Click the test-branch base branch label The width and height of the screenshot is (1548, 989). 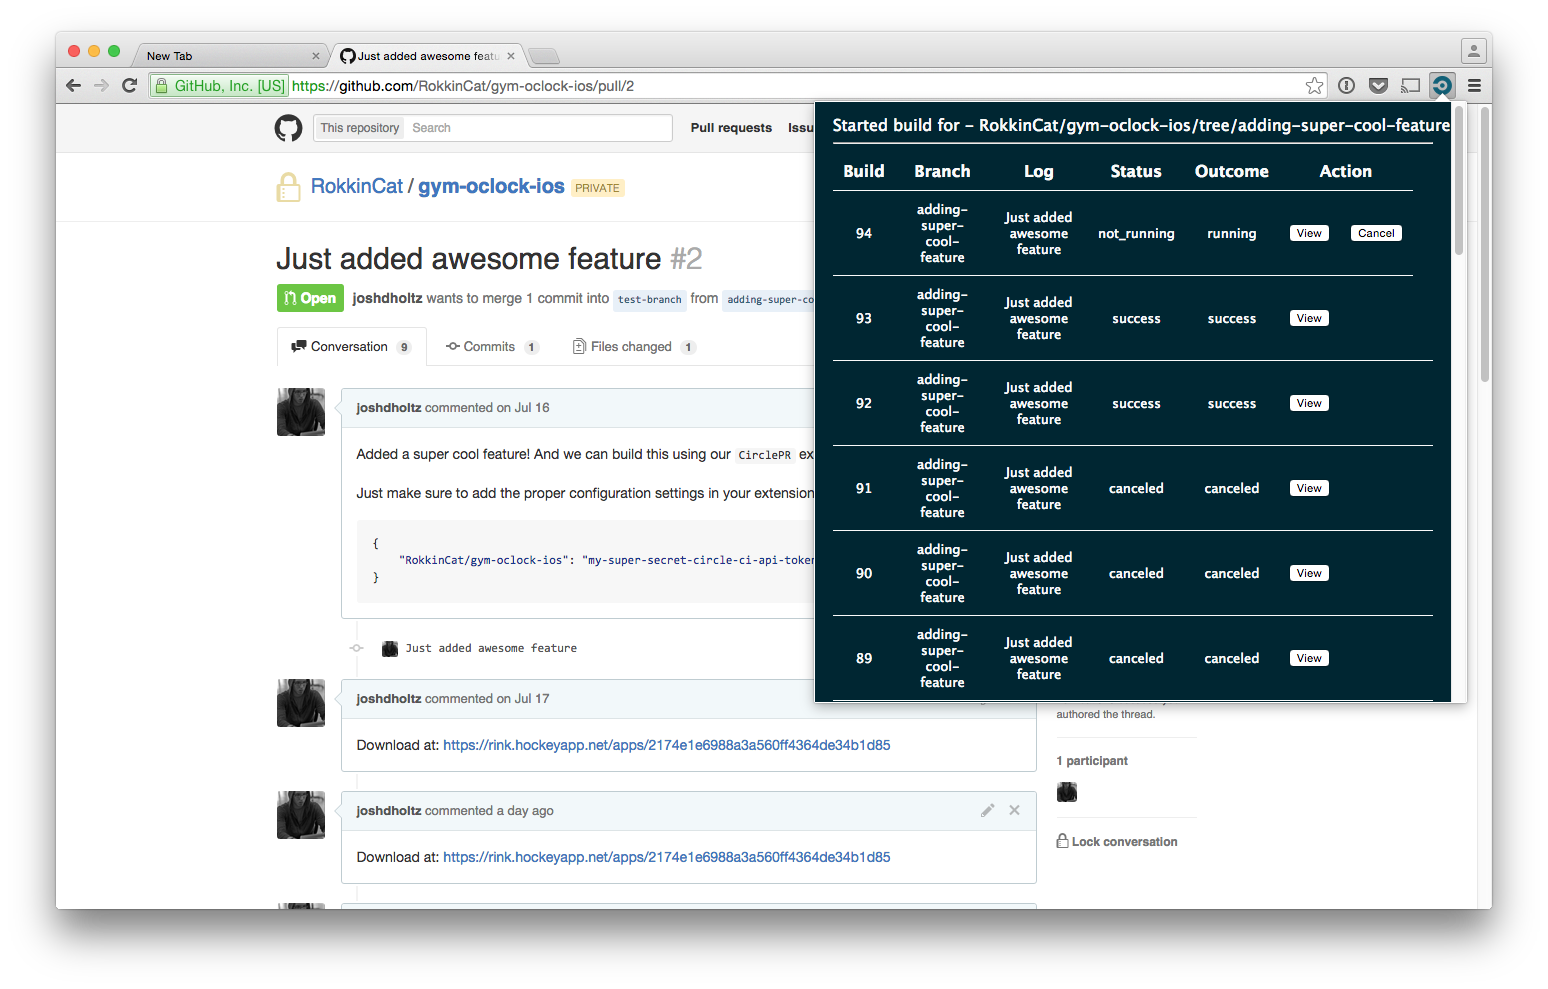[650, 299]
